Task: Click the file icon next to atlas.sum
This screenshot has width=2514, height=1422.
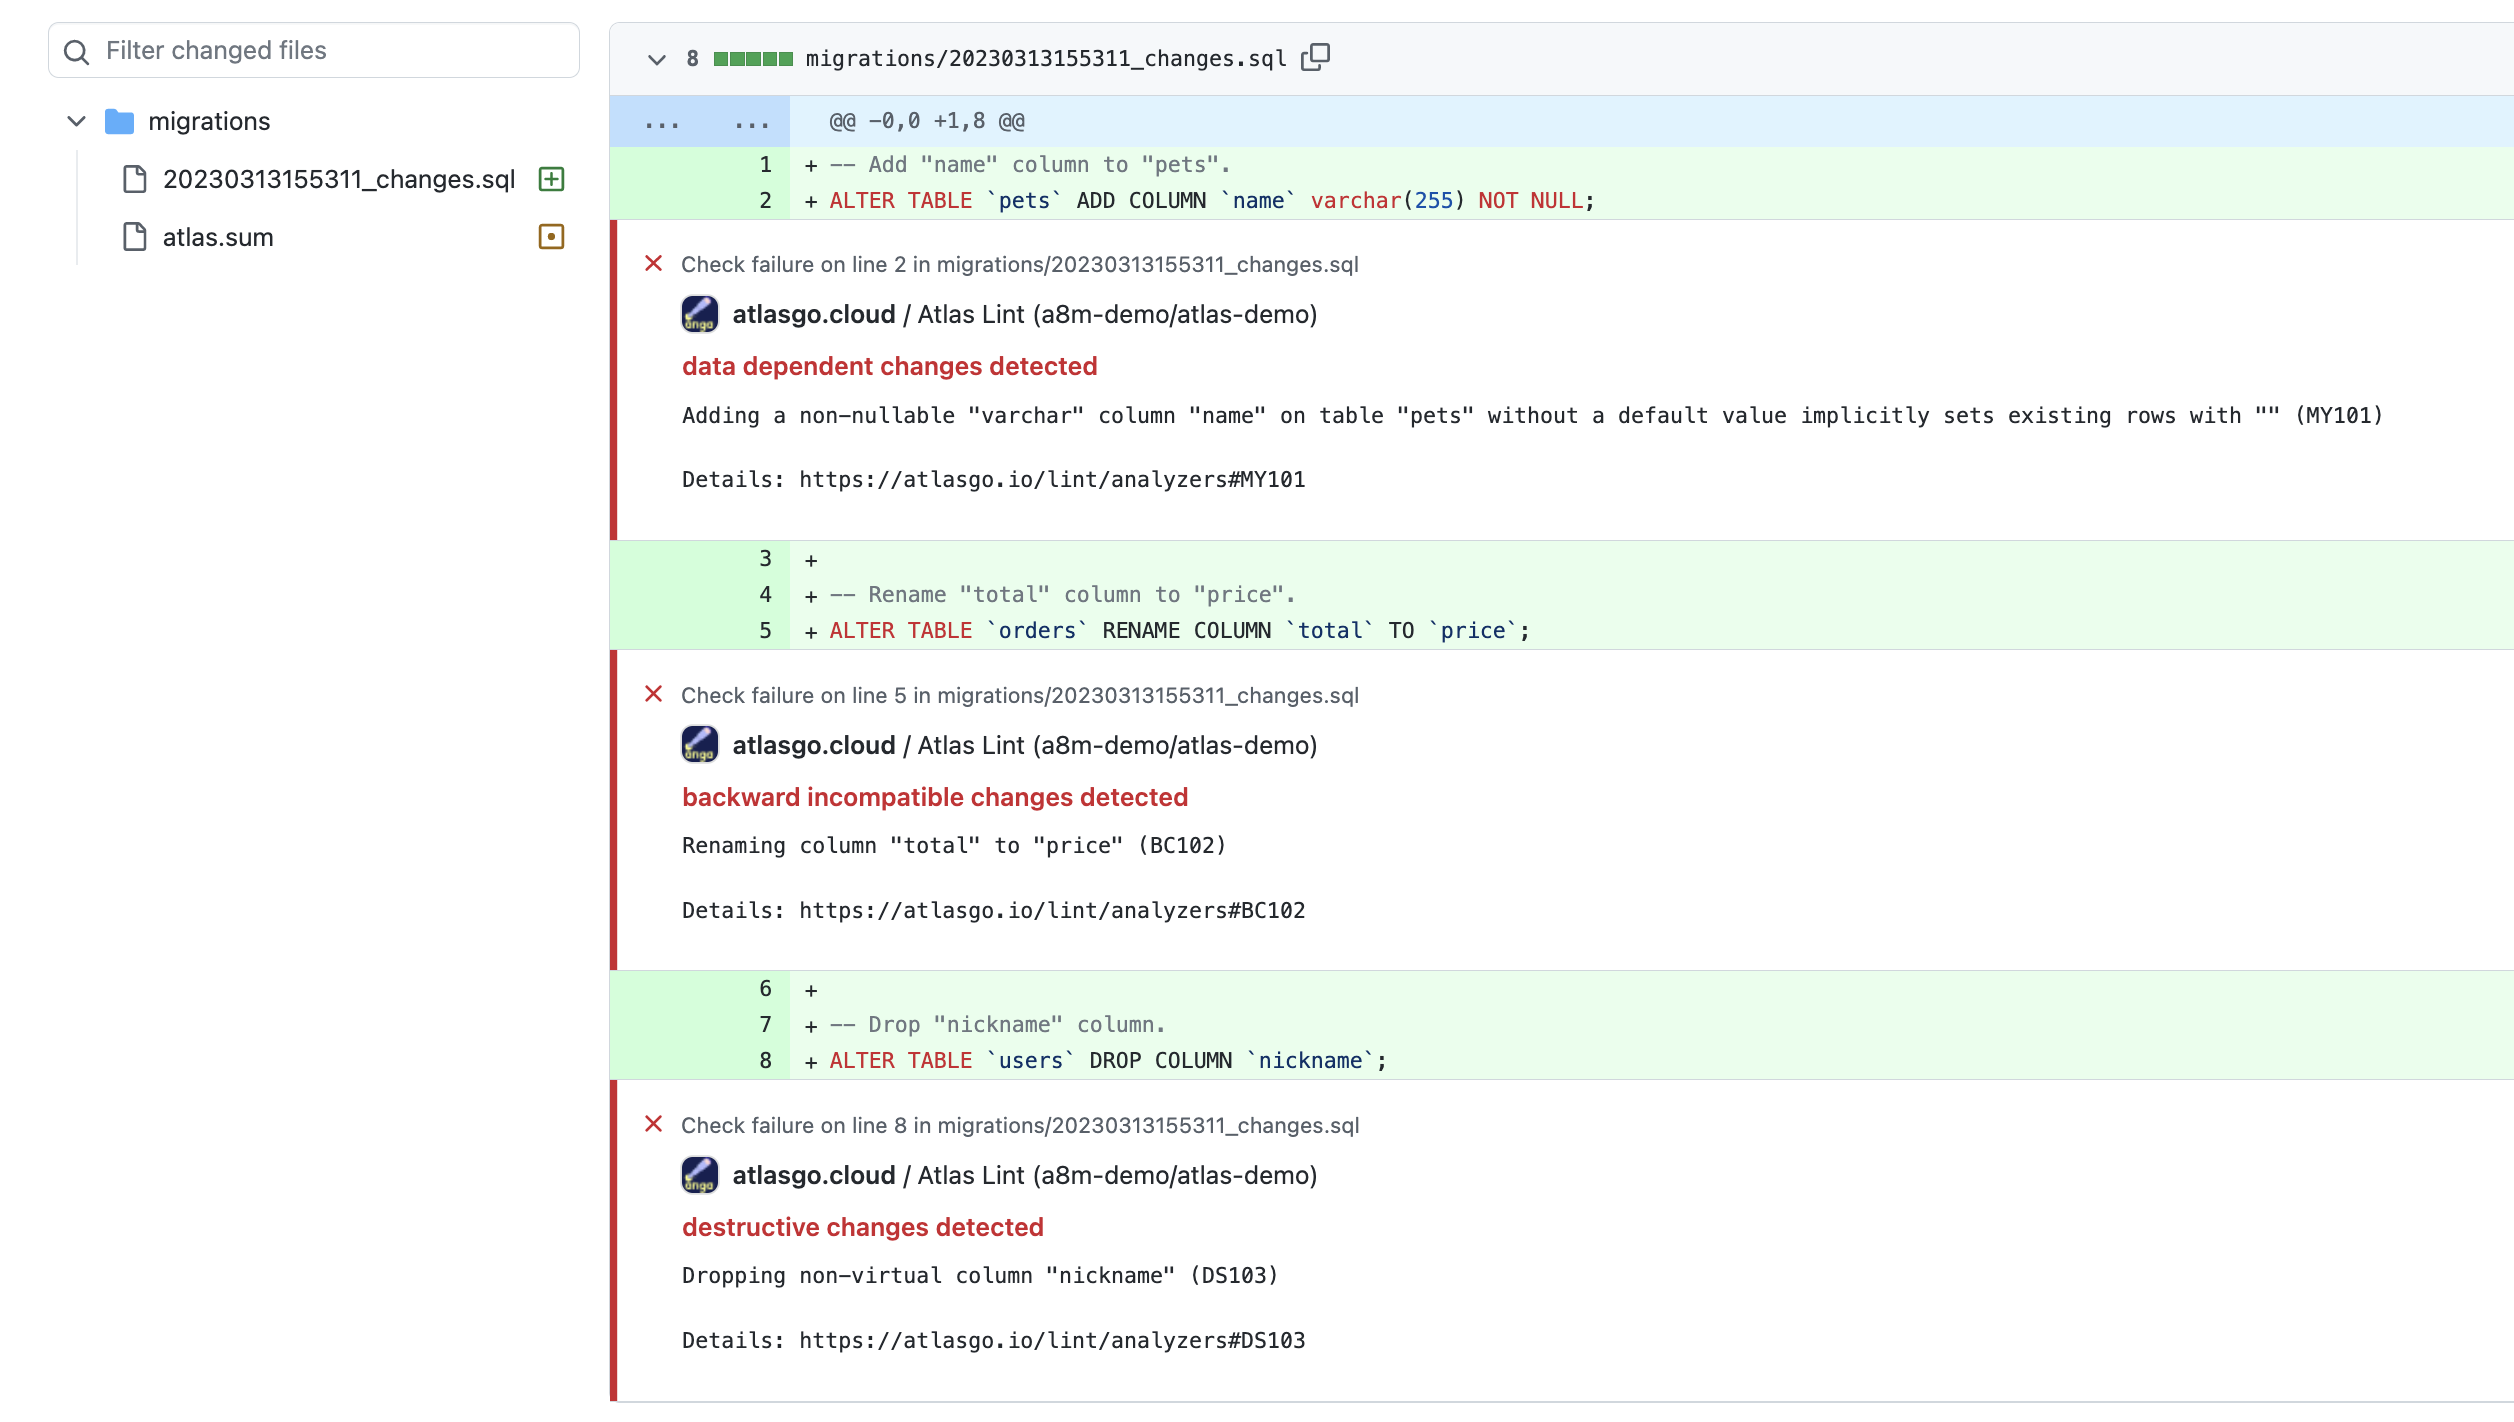Action: click(x=135, y=236)
